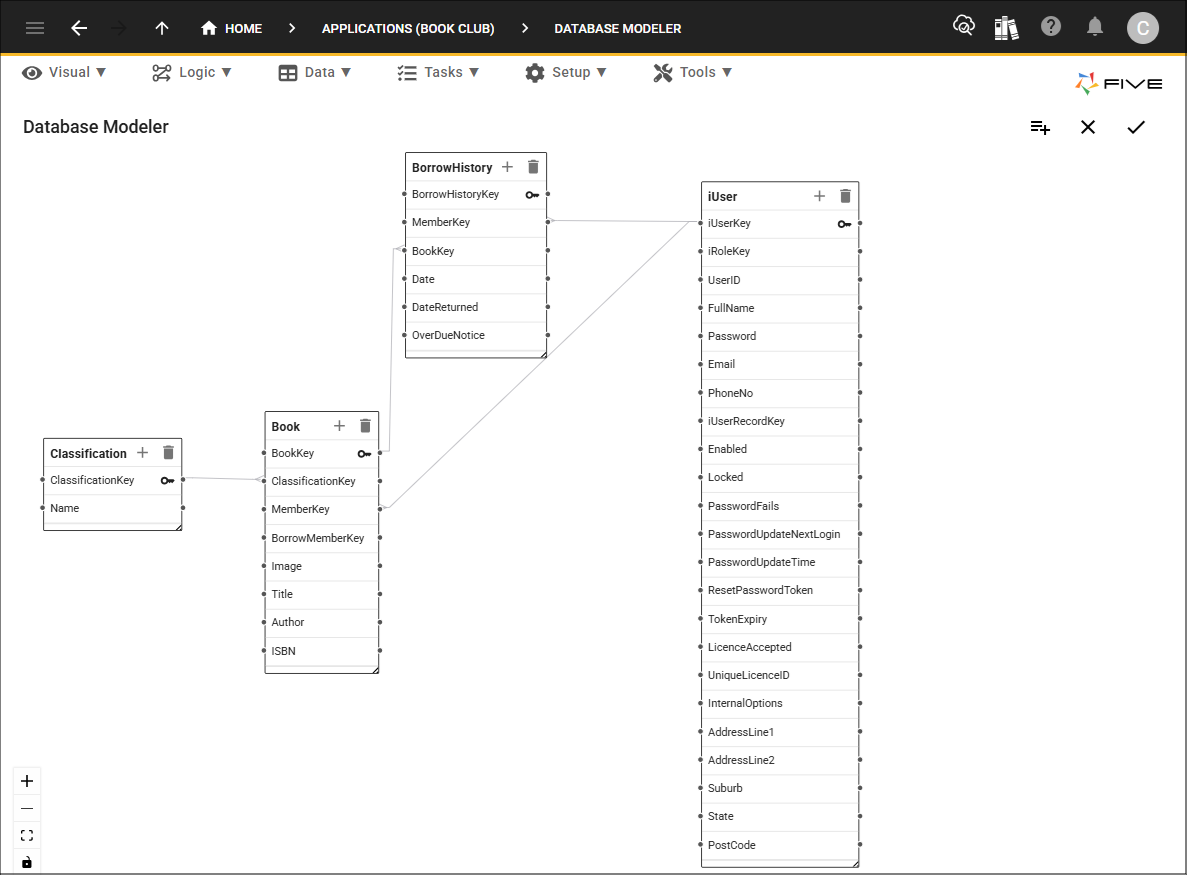Click the Five logo
The image size is (1187, 875).
point(1118,83)
